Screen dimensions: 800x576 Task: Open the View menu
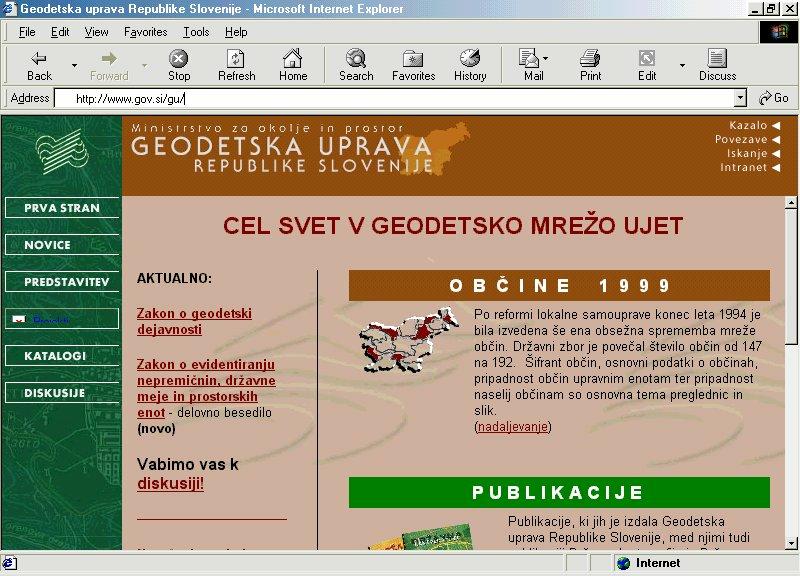point(96,32)
